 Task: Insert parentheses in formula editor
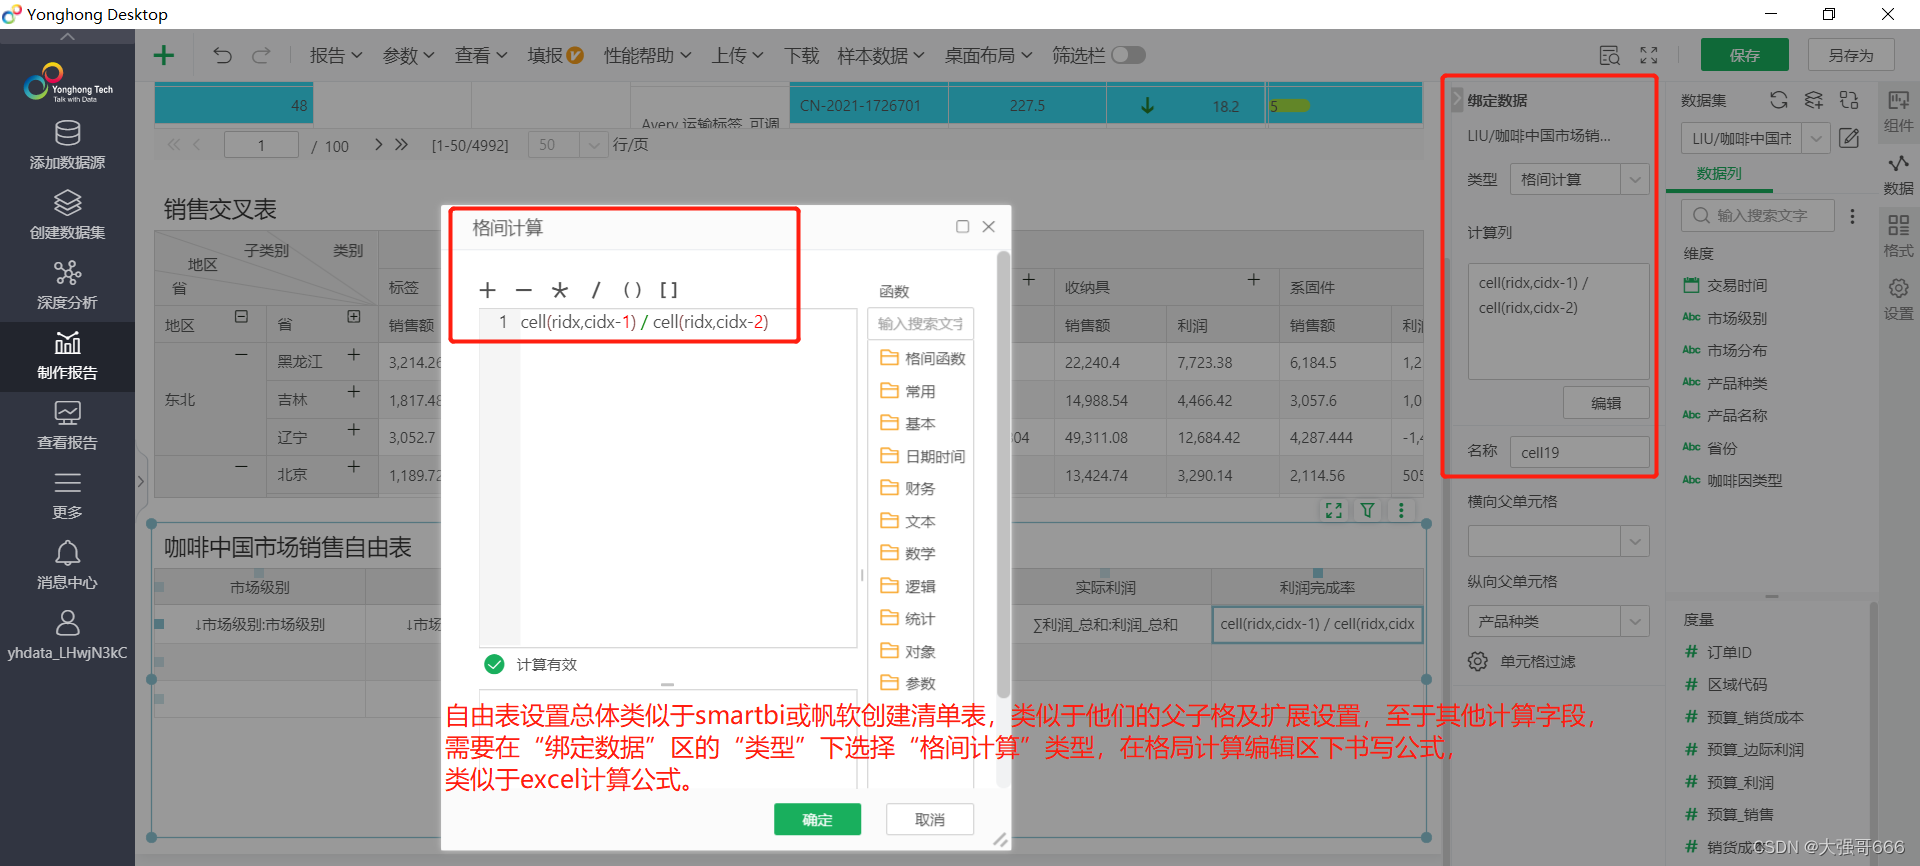coord(632,290)
